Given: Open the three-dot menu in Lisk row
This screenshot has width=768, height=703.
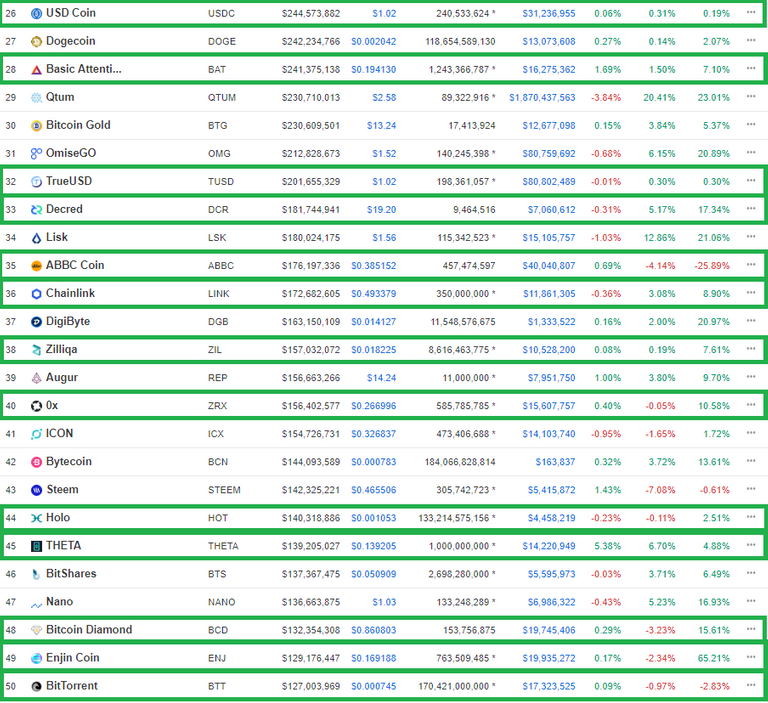Looking at the screenshot, I should click(751, 237).
